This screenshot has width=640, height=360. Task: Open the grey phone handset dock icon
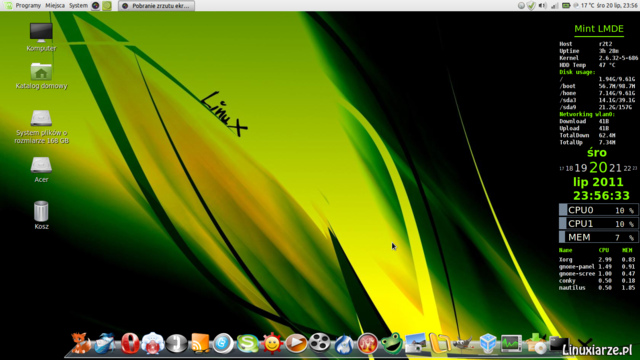[x=176, y=343]
